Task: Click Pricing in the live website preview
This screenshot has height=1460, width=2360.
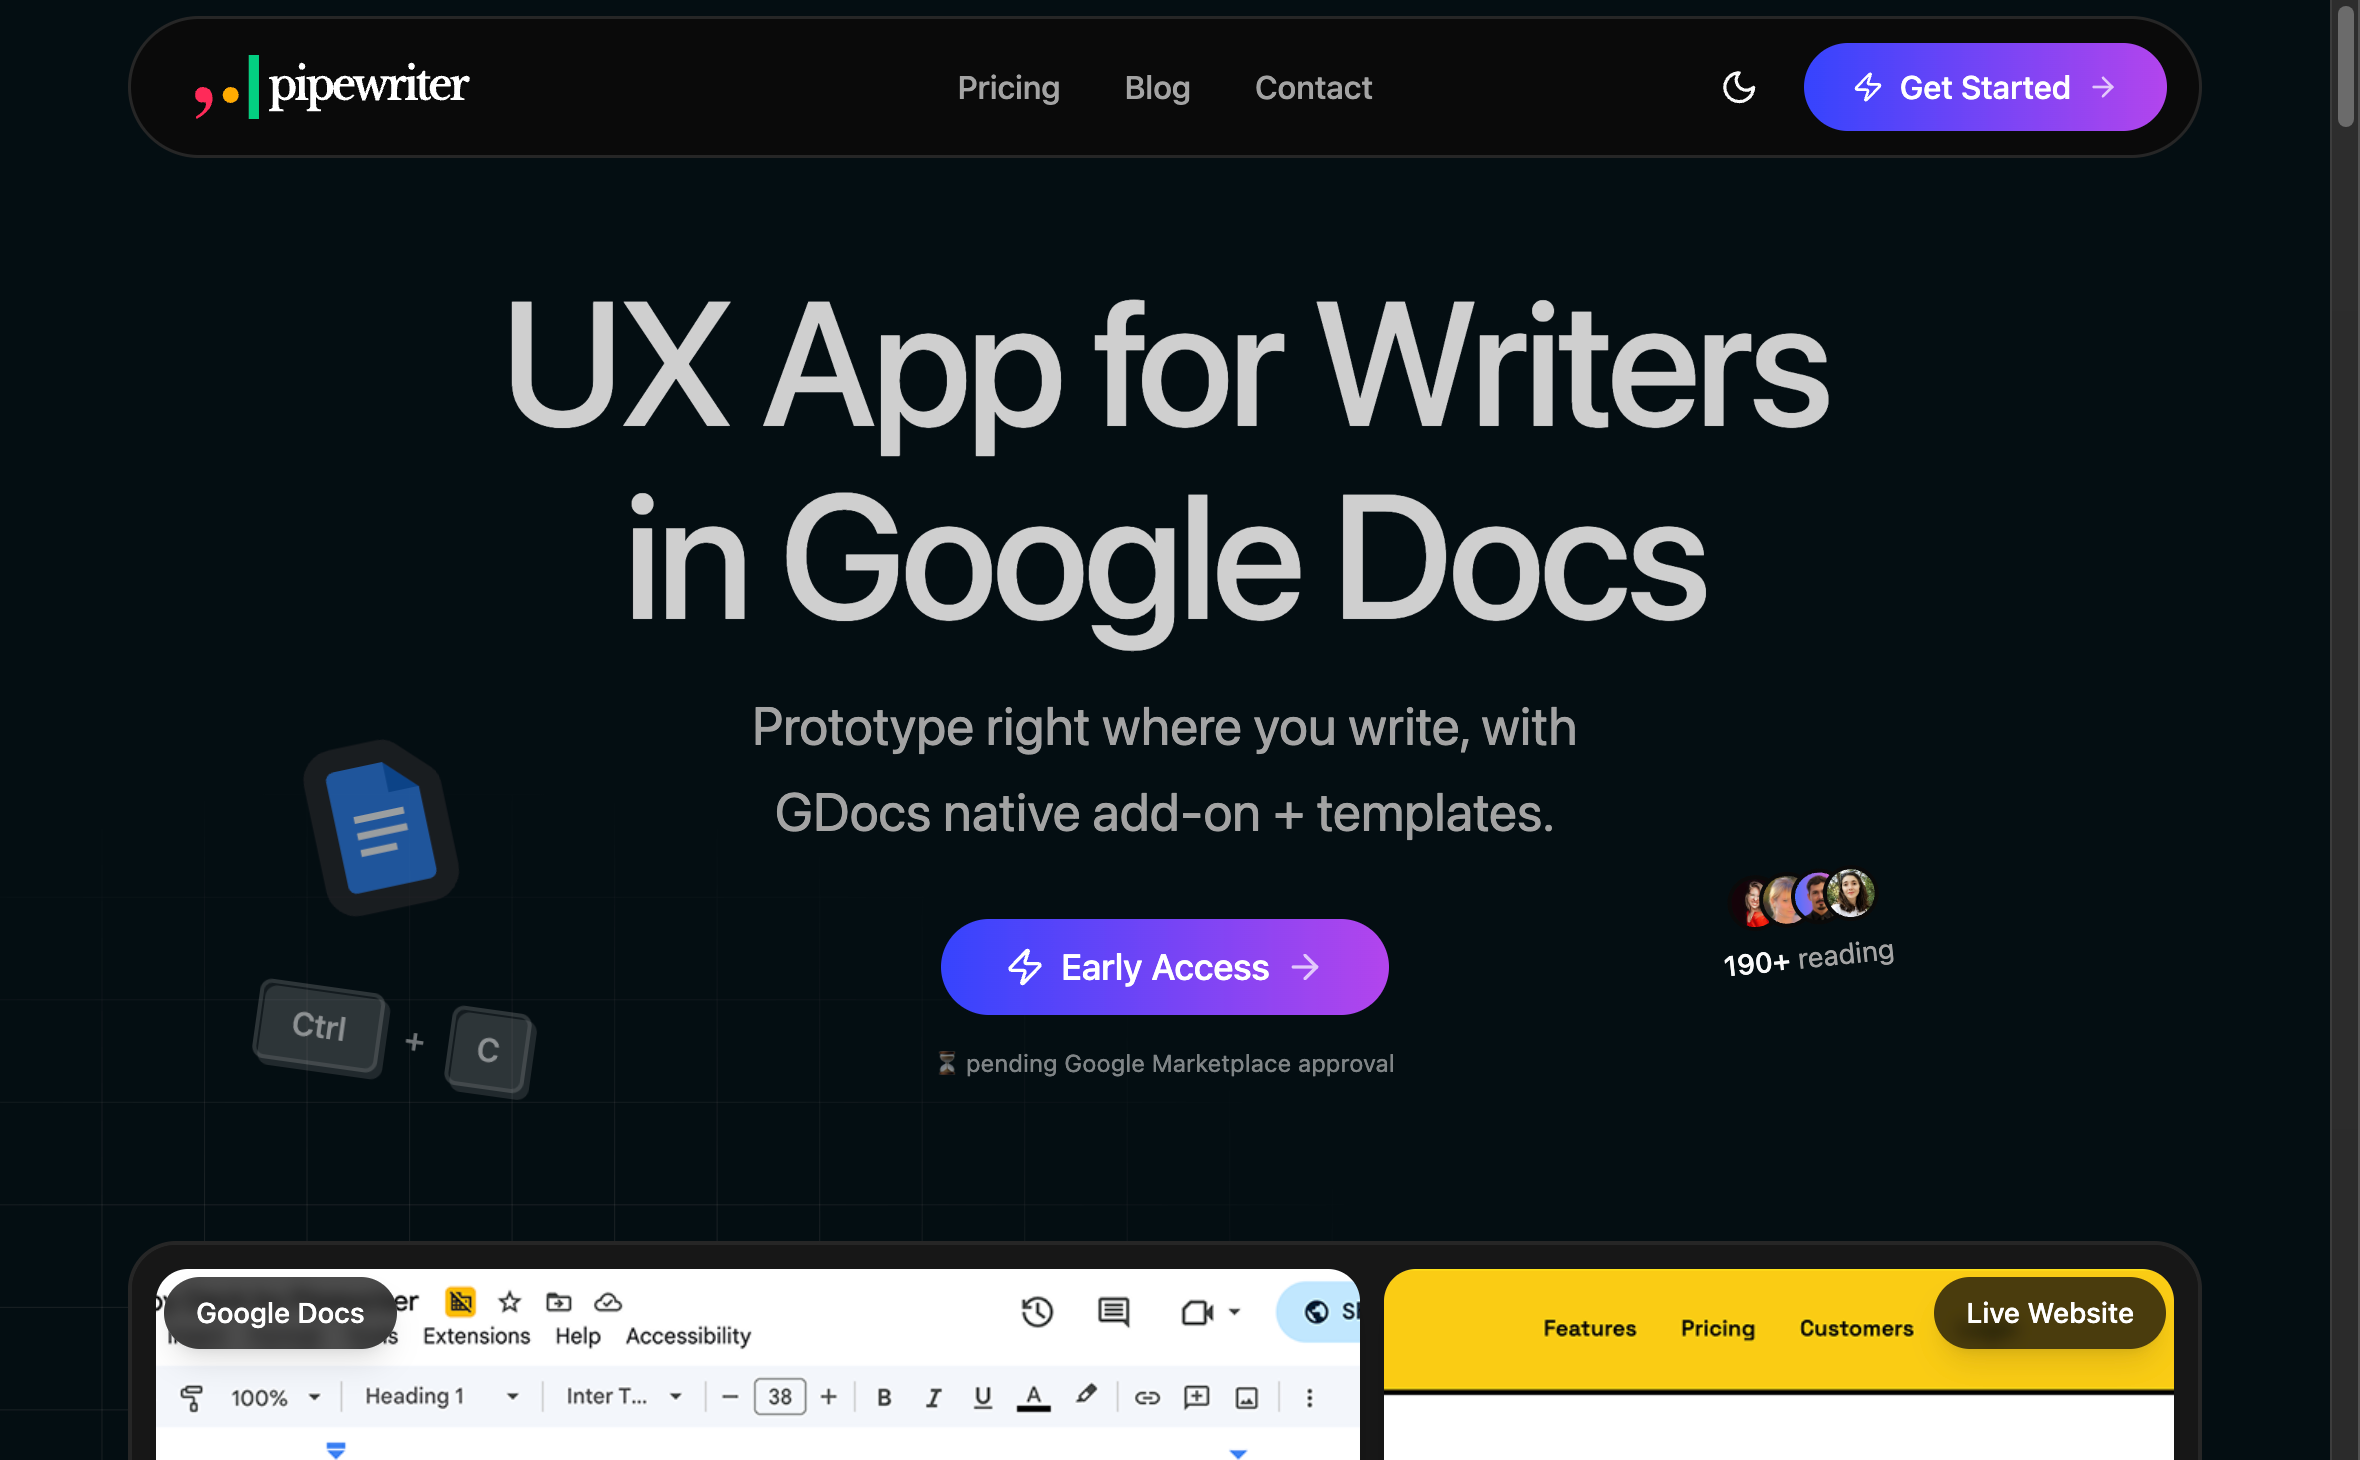Action: 1717,1329
